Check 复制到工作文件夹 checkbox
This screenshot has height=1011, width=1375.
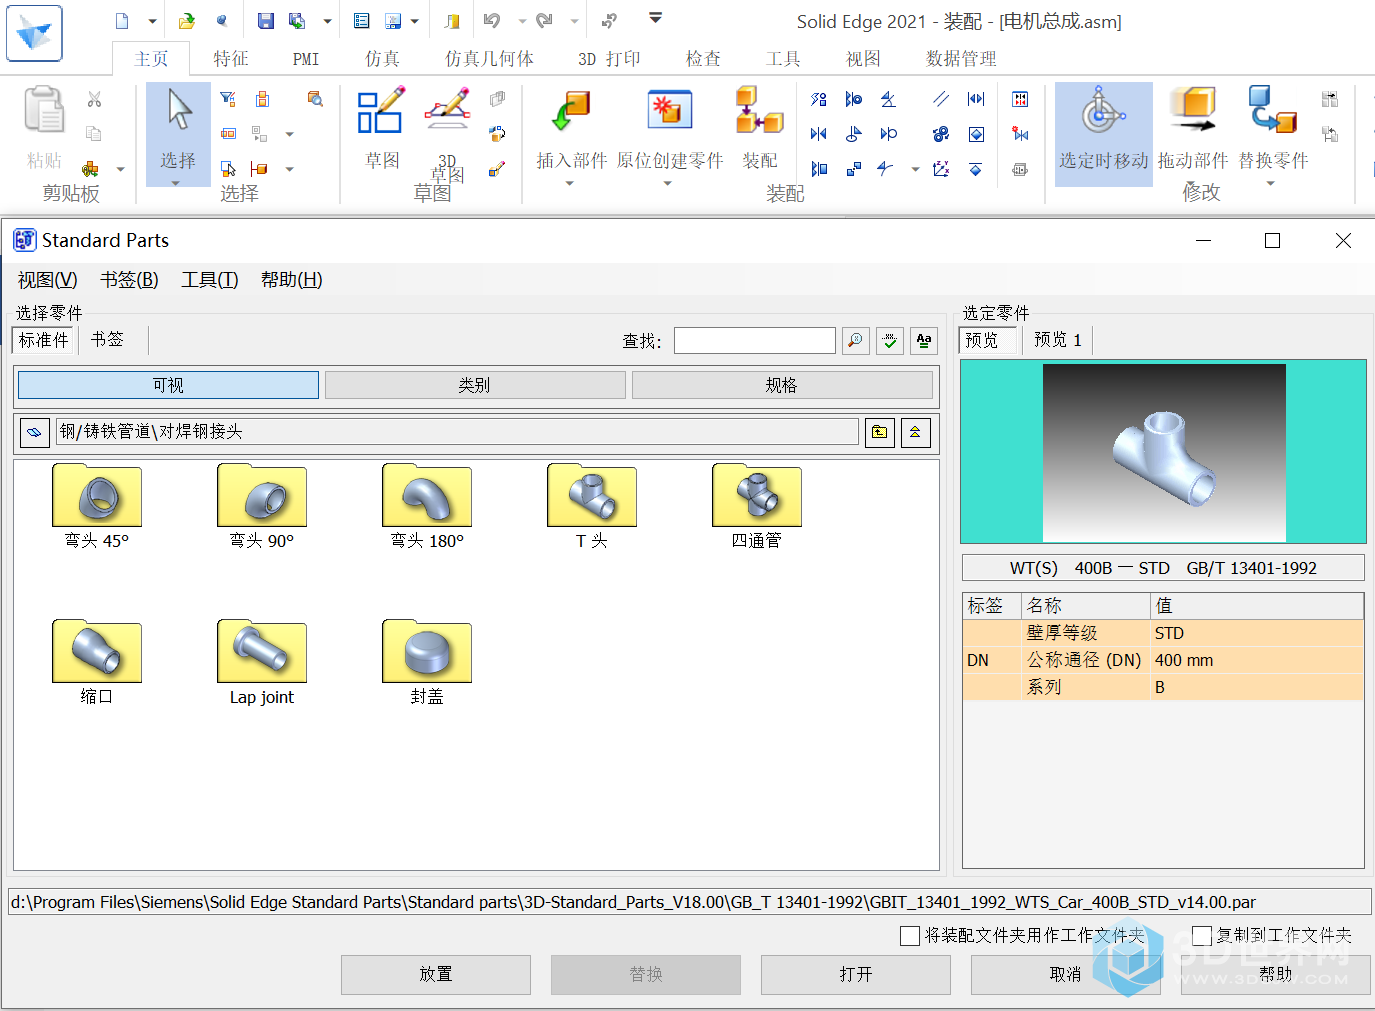[x=1202, y=936]
